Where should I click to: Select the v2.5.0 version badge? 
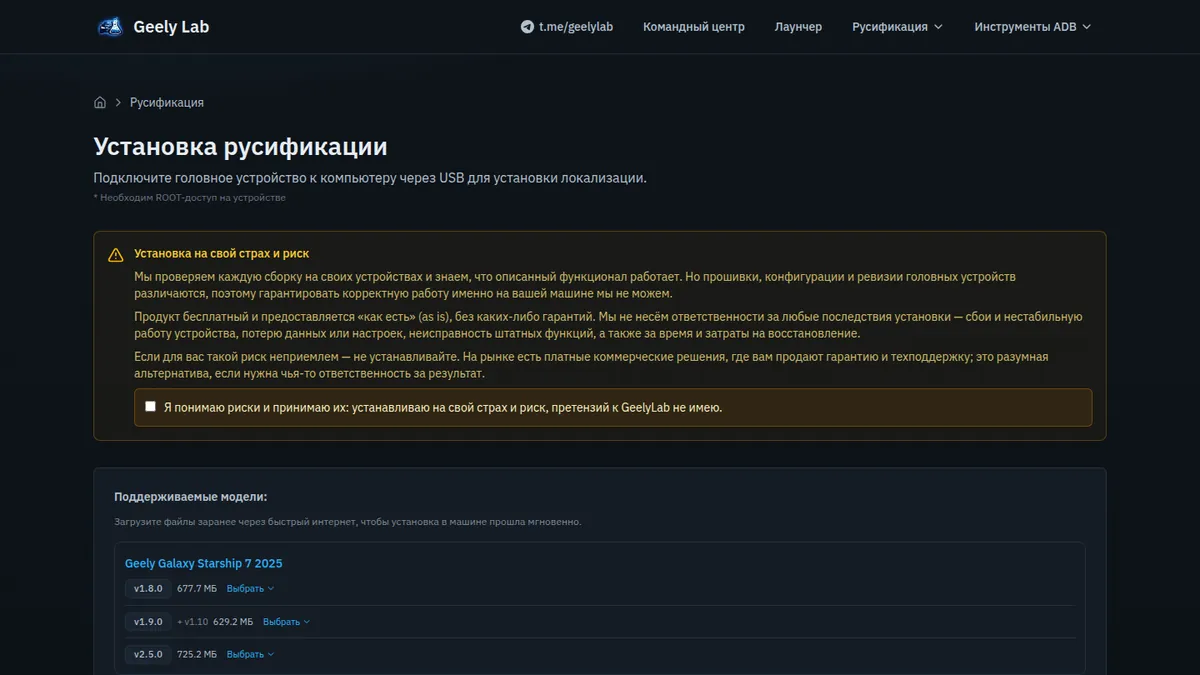(x=148, y=654)
